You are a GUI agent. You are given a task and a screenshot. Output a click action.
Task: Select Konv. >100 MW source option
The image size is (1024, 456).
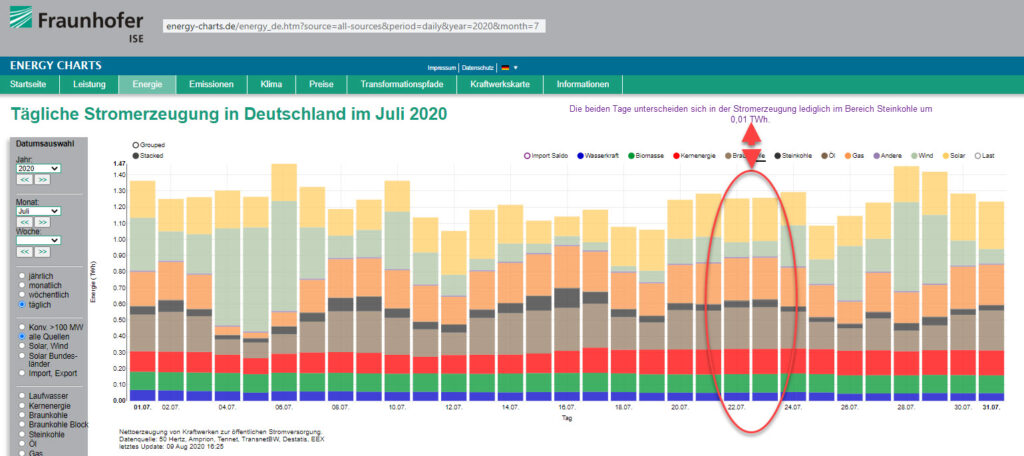[22, 327]
